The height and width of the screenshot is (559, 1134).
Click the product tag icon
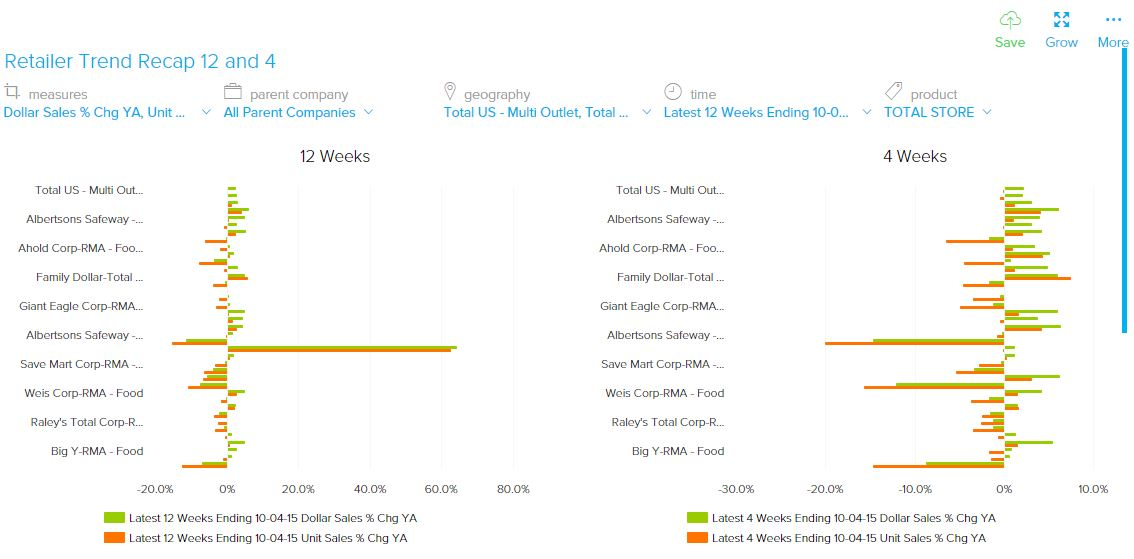[x=893, y=92]
